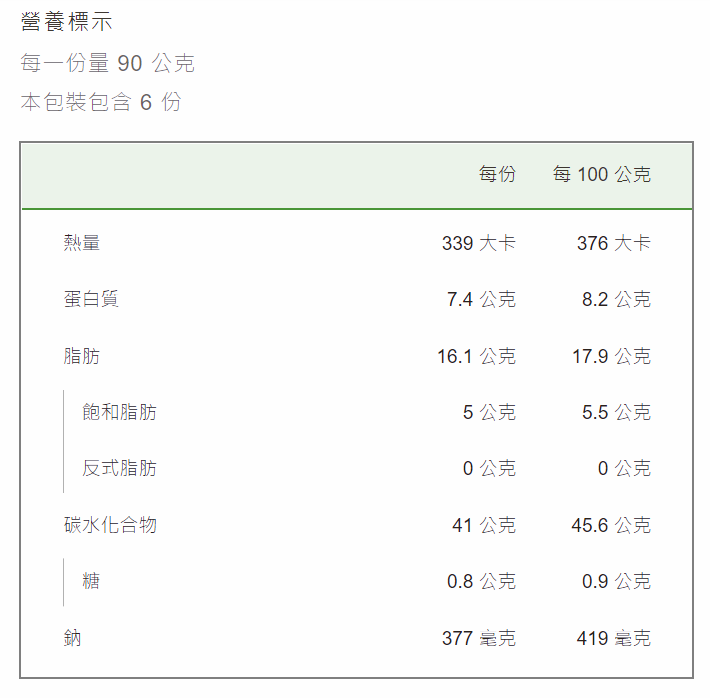Select the 每一份量 90 公克 text

pos(107,63)
